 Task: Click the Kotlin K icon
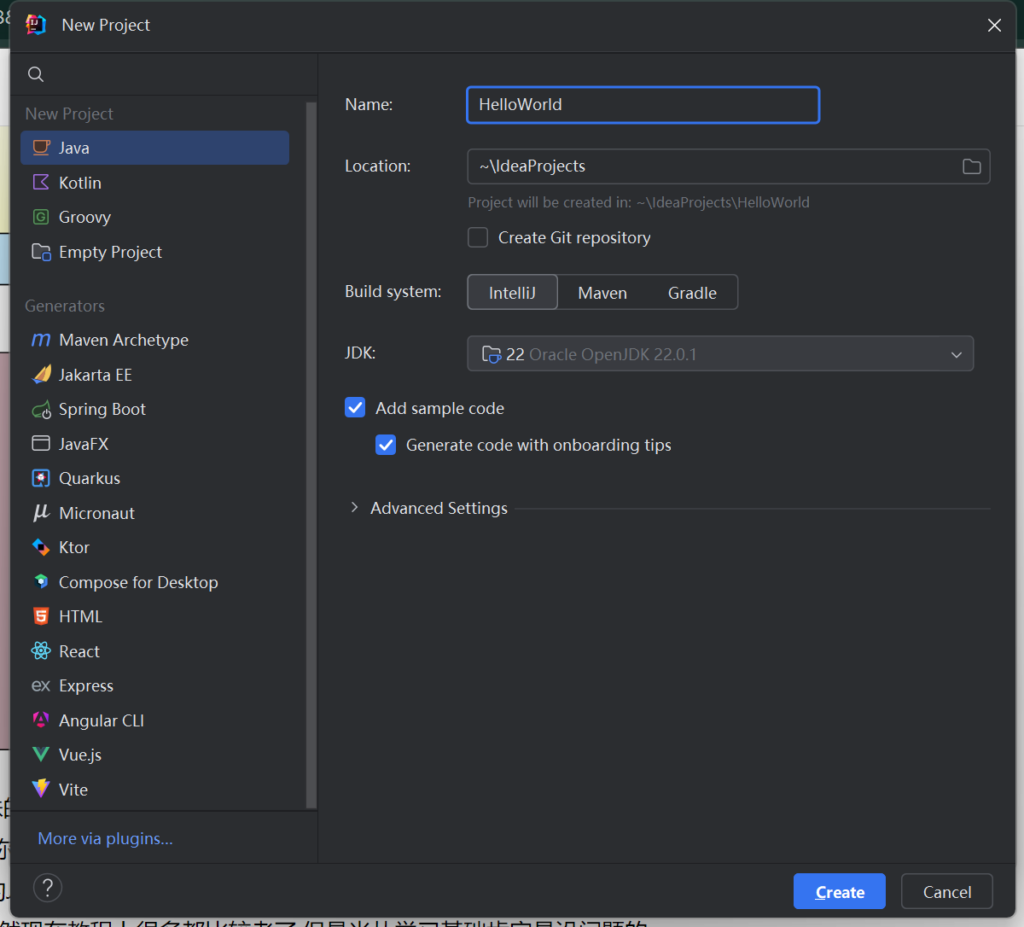(x=41, y=182)
